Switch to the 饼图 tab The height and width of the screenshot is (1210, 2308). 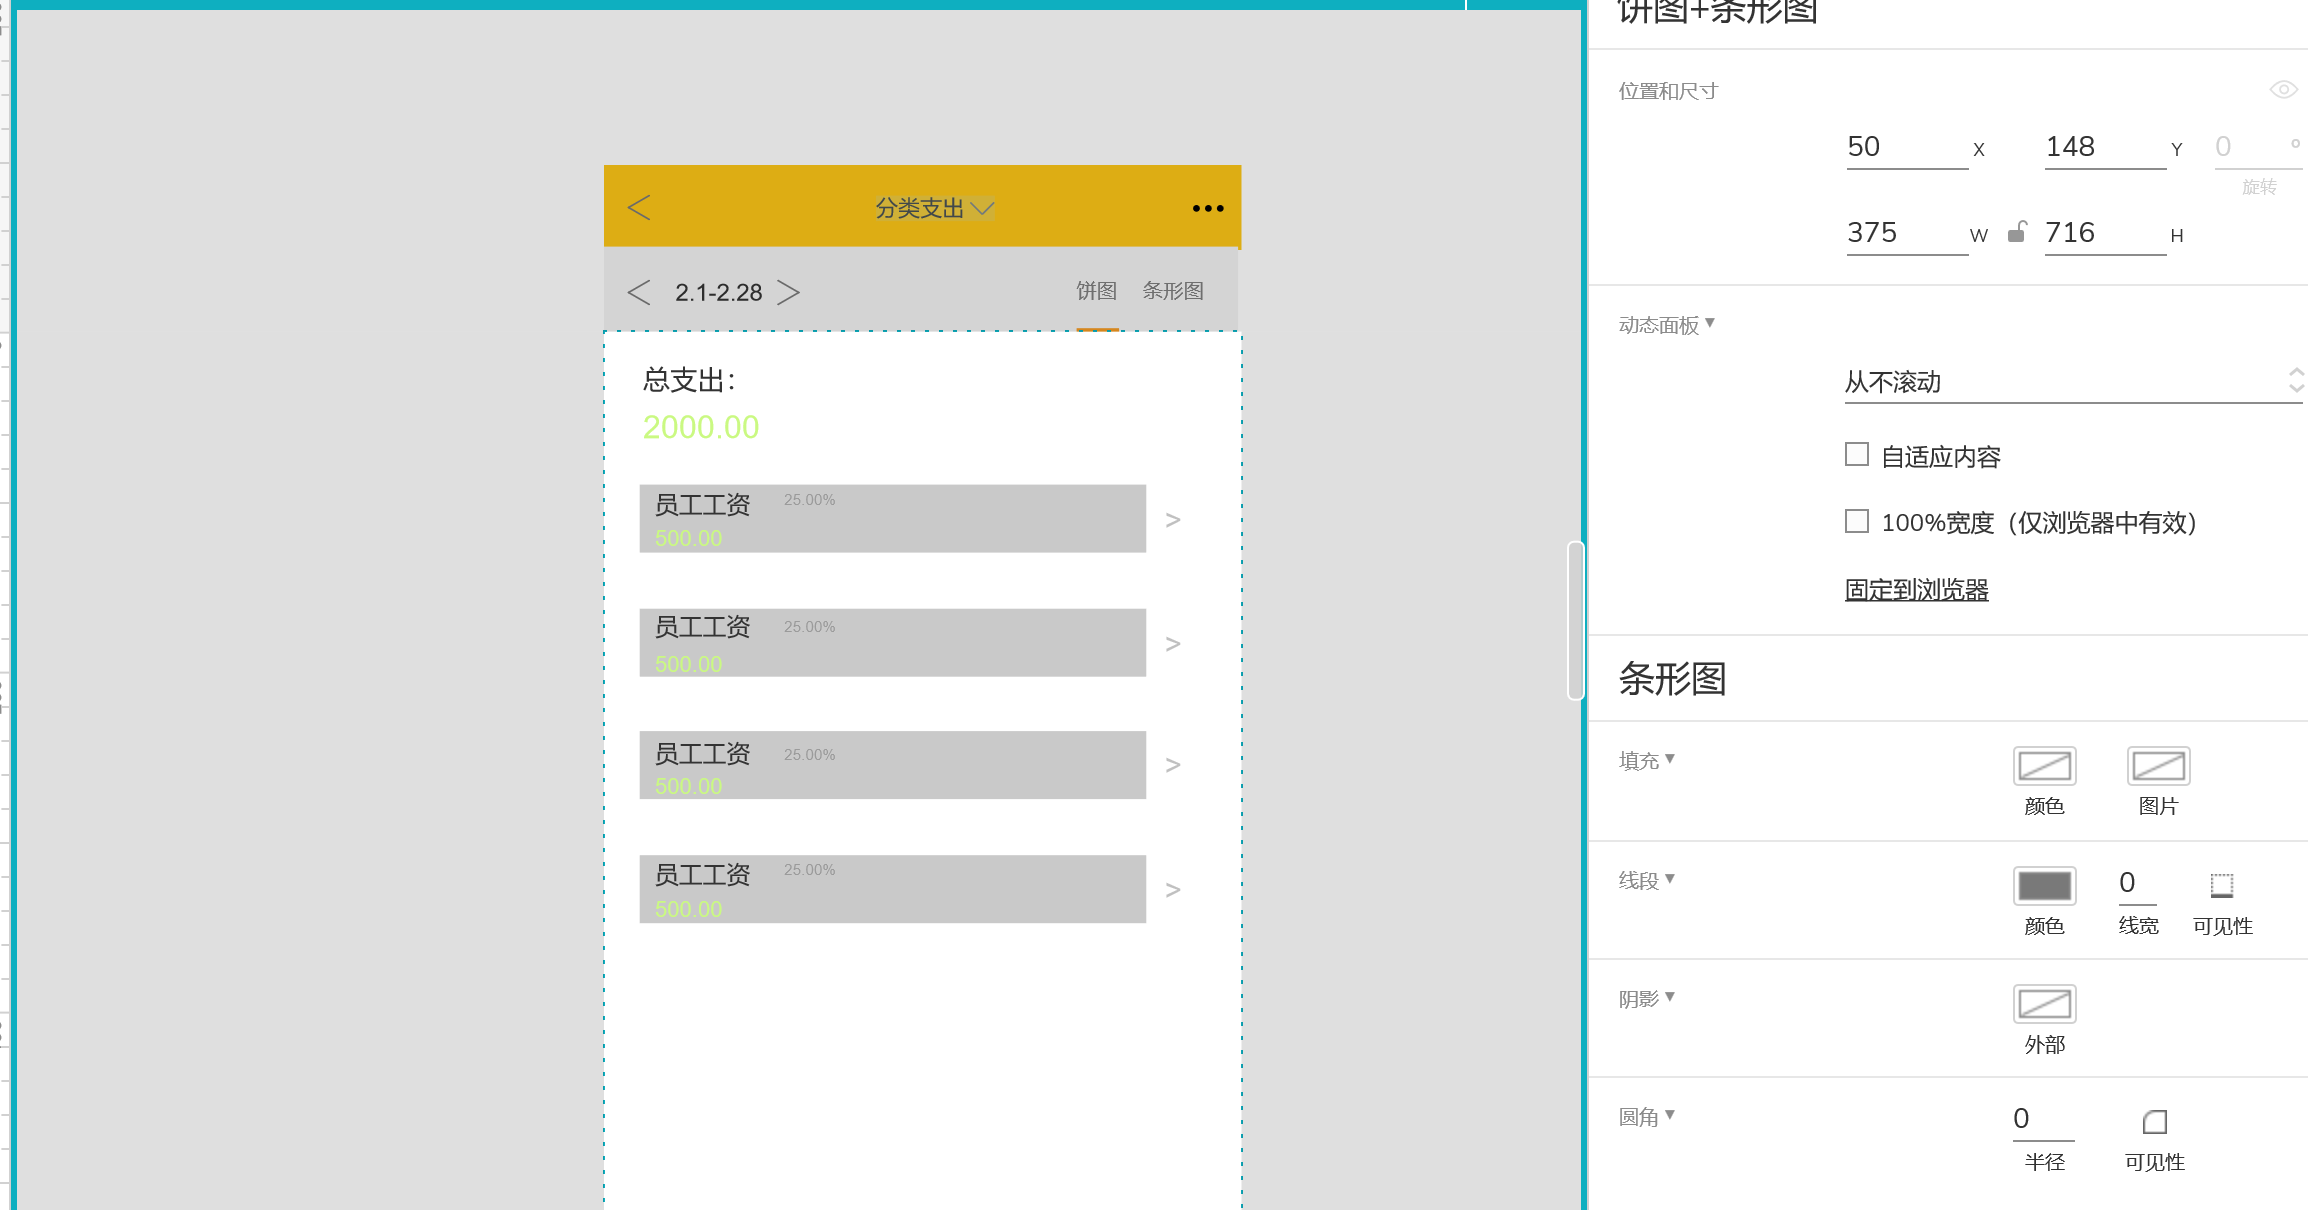(1096, 291)
